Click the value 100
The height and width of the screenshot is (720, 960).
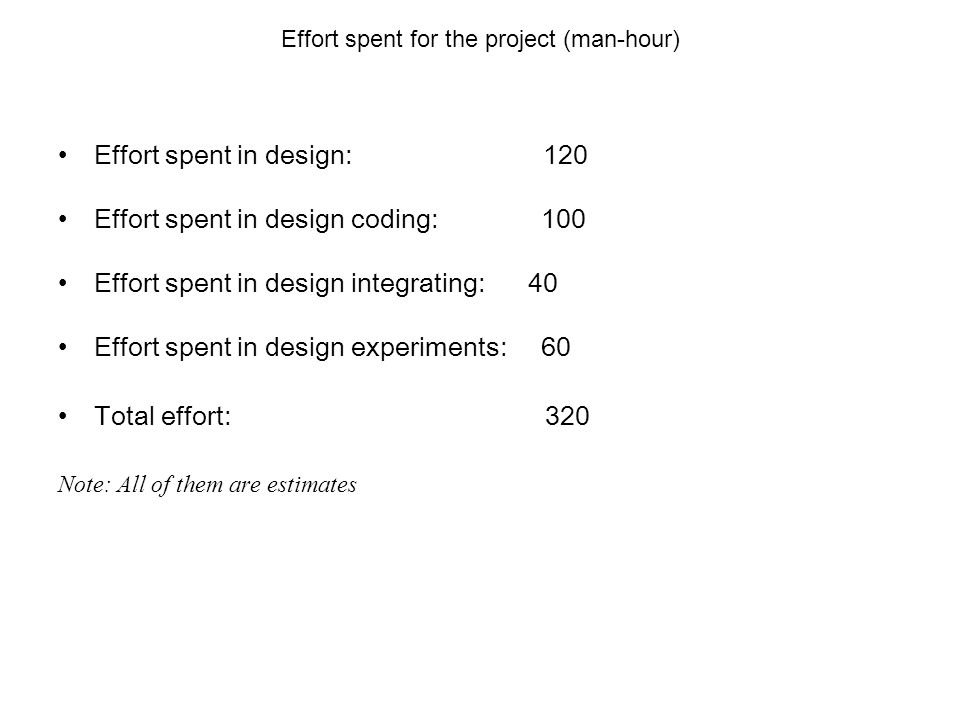(564, 219)
